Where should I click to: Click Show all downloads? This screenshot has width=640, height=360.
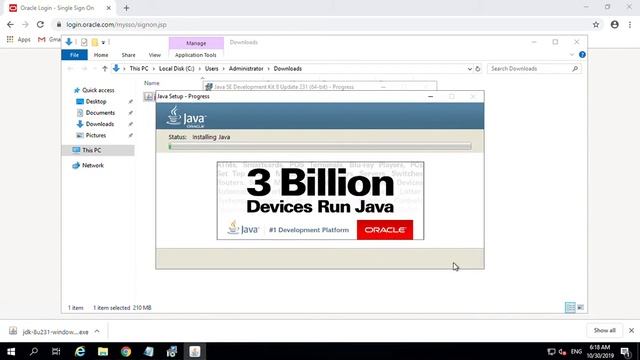[604, 330]
